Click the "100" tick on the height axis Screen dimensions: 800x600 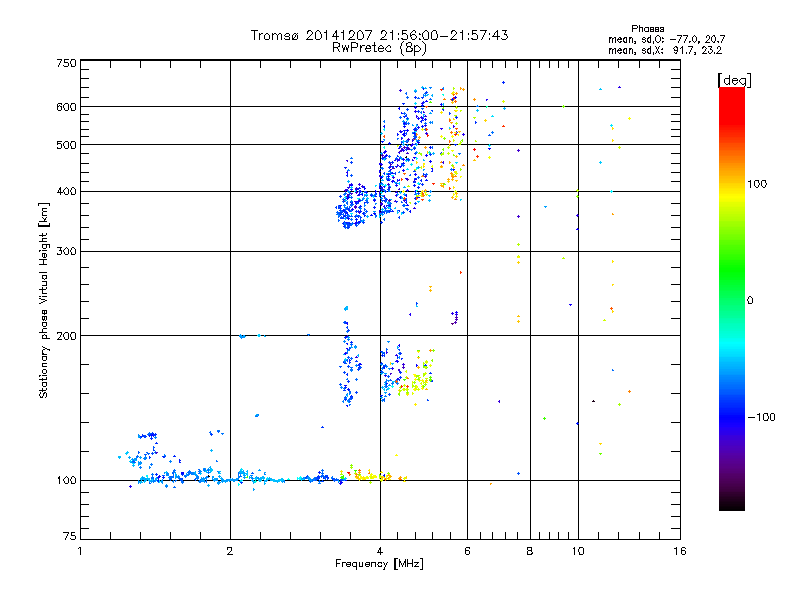pyautogui.click(x=66, y=481)
